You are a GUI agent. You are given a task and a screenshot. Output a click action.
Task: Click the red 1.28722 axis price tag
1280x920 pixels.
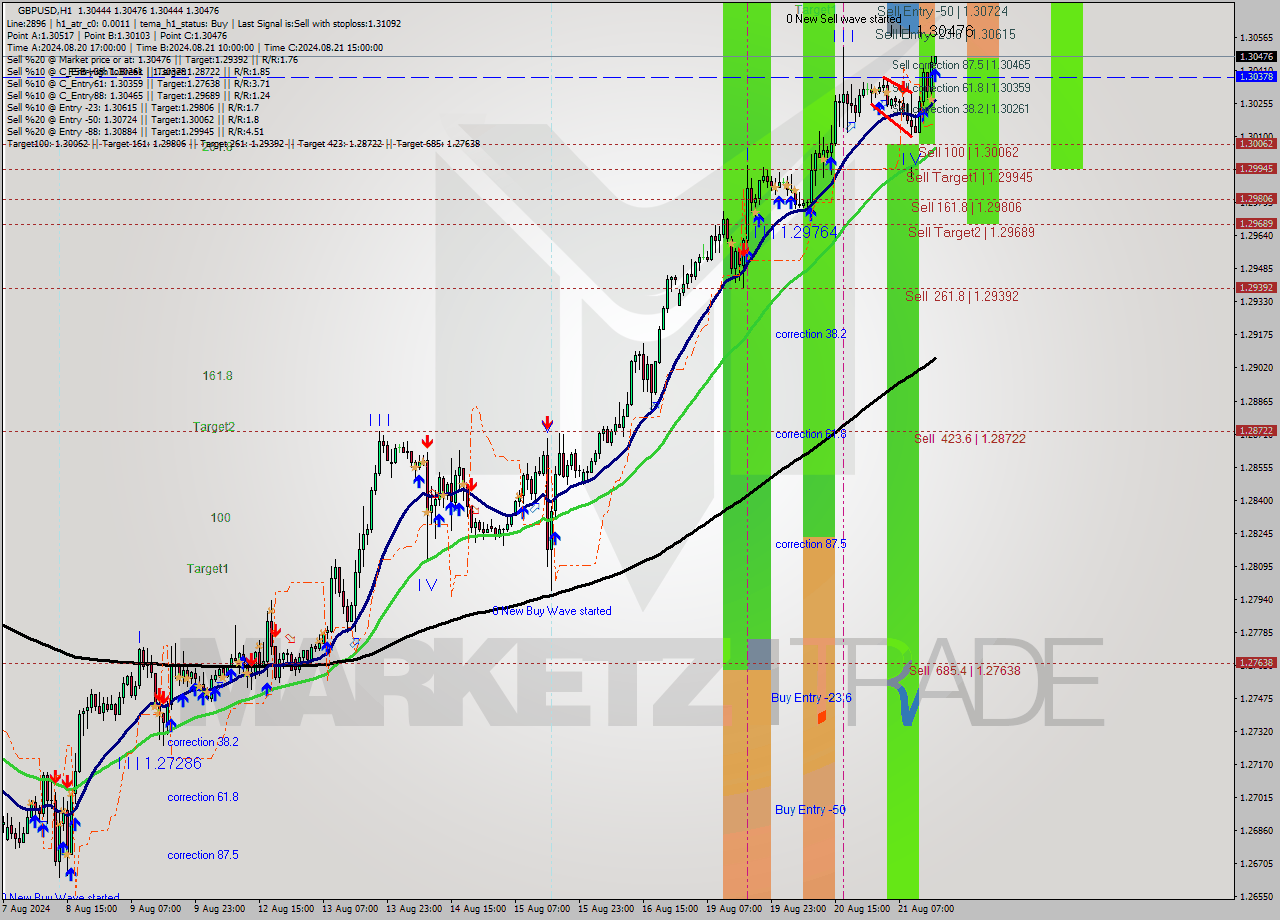pos(1255,430)
